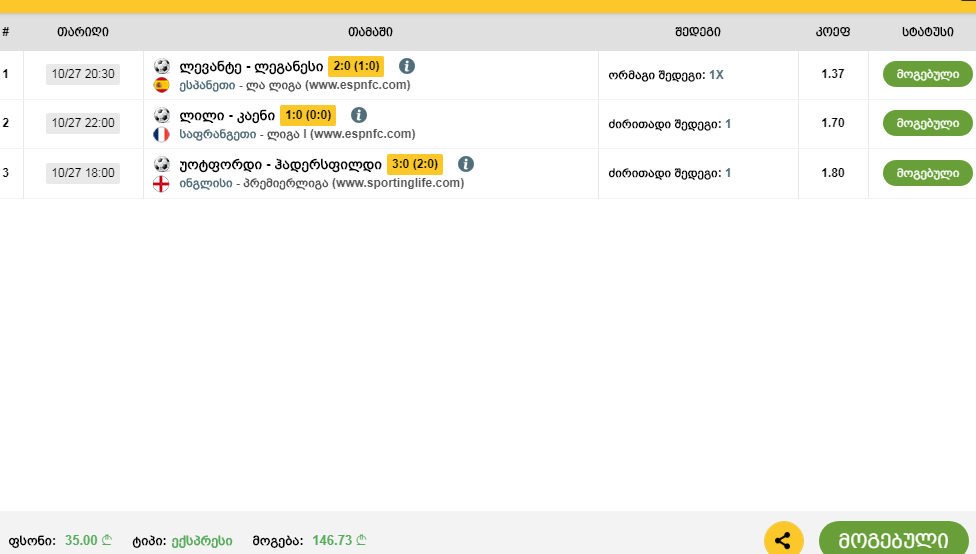Click bet type ექსპრესი
Viewport: 976px width, 554px height.
(202, 541)
